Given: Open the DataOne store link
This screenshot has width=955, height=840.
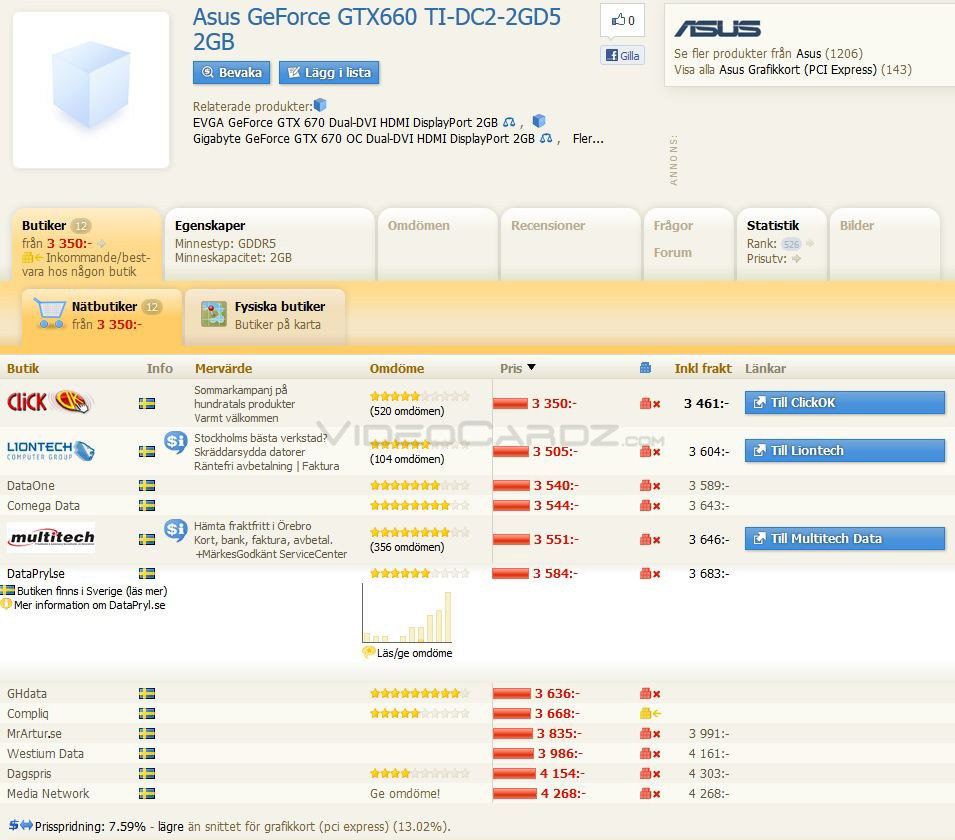Looking at the screenshot, I should coord(30,485).
